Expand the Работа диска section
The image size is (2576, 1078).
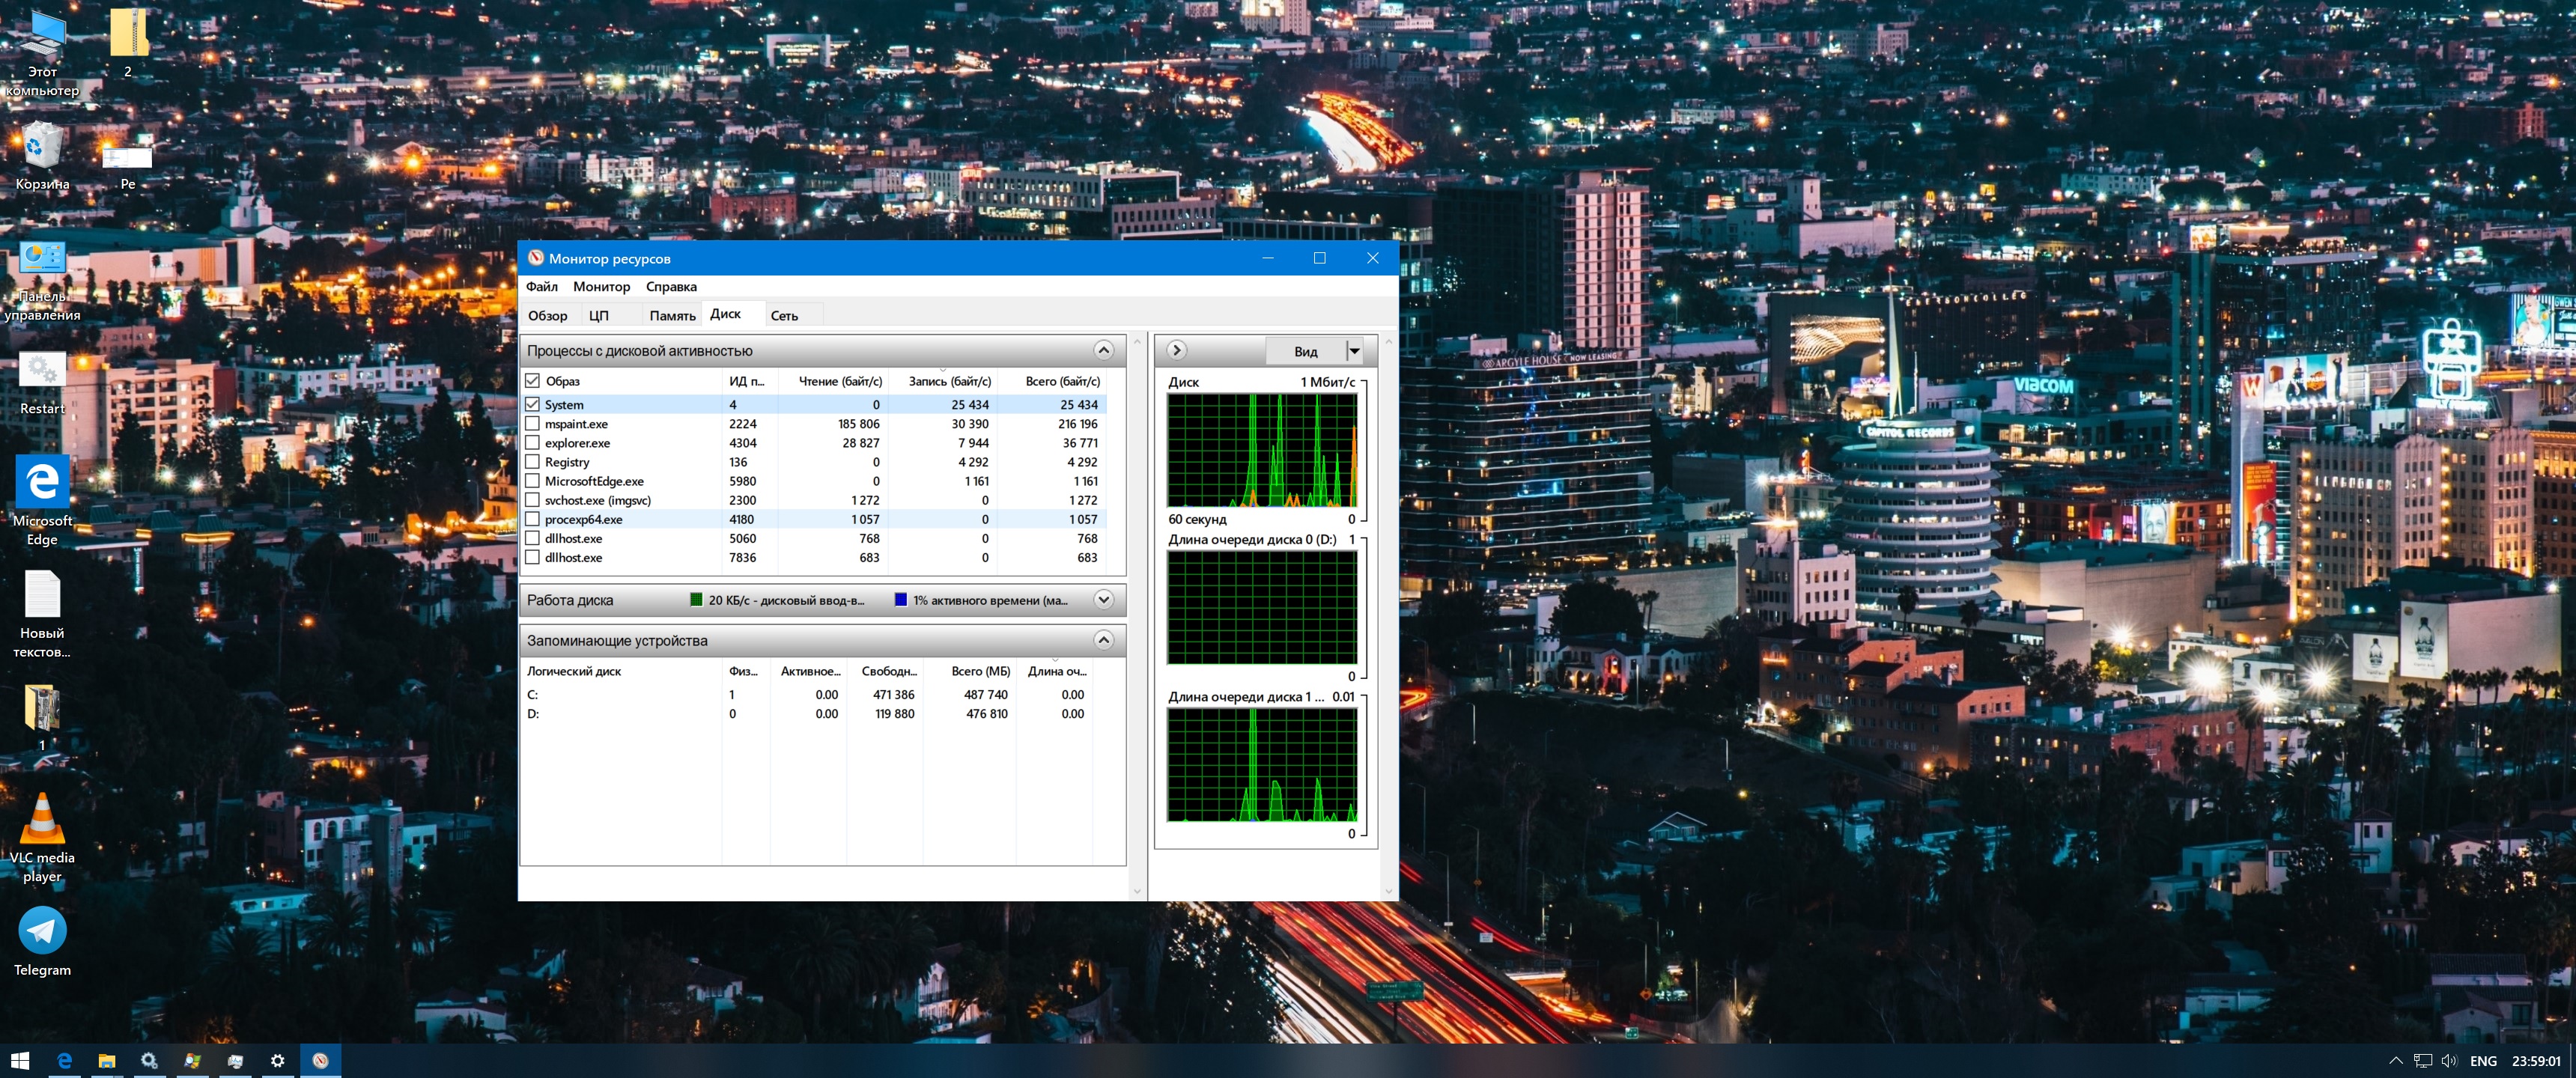click(1103, 600)
